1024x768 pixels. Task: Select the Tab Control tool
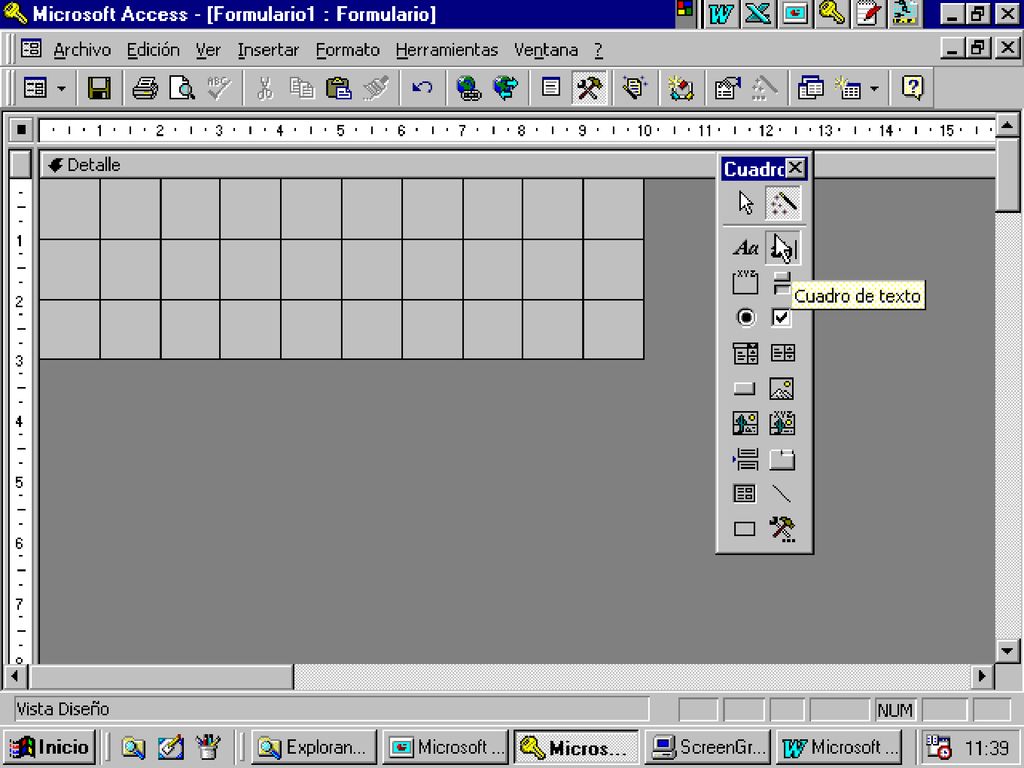782,459
